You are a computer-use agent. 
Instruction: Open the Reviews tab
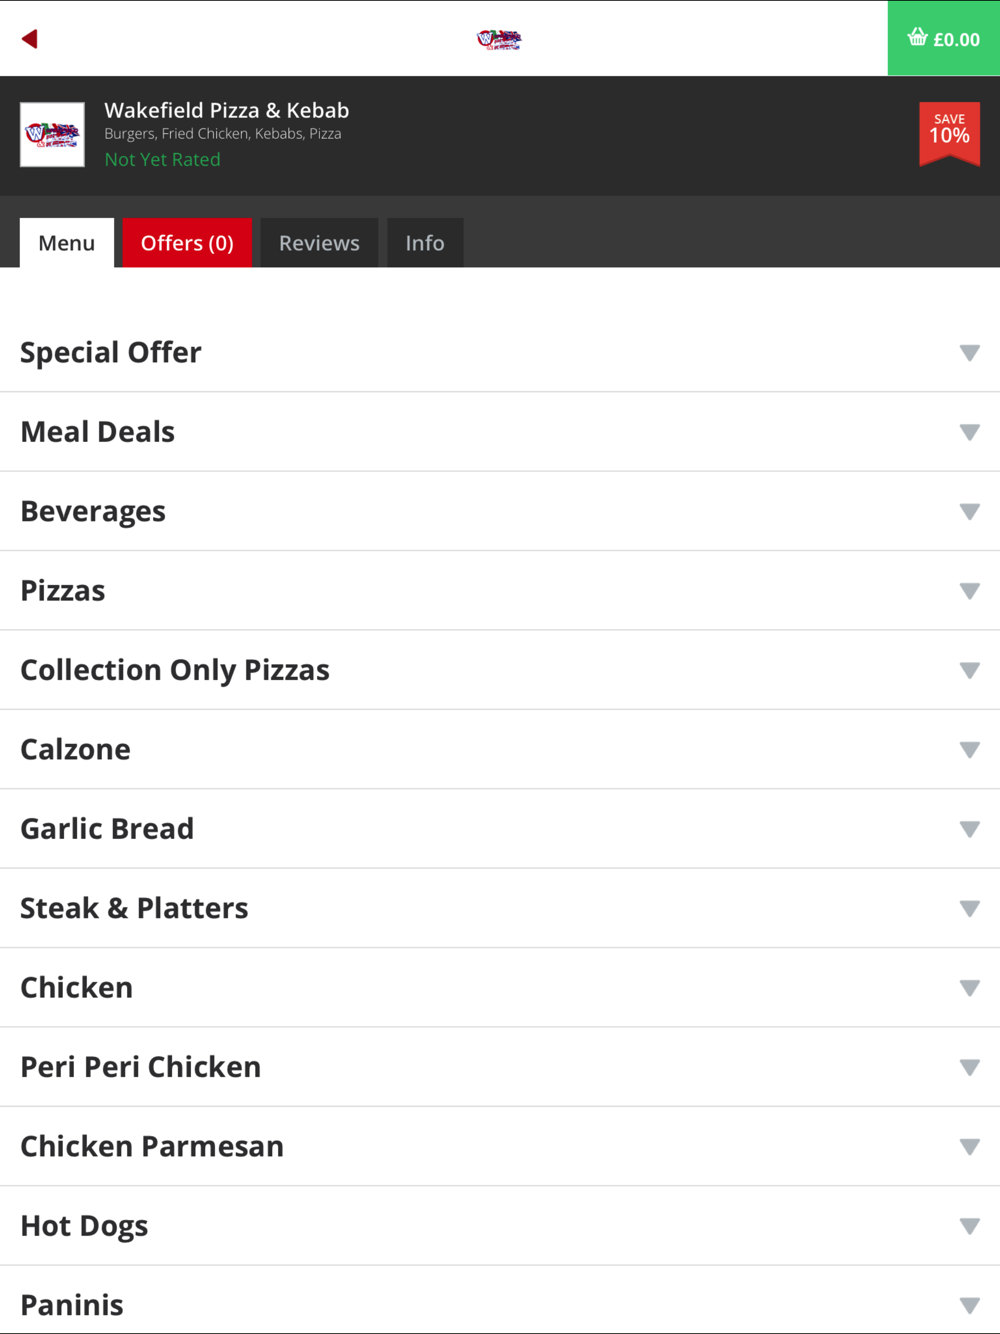pyautogui.click(x=319, y=243)
